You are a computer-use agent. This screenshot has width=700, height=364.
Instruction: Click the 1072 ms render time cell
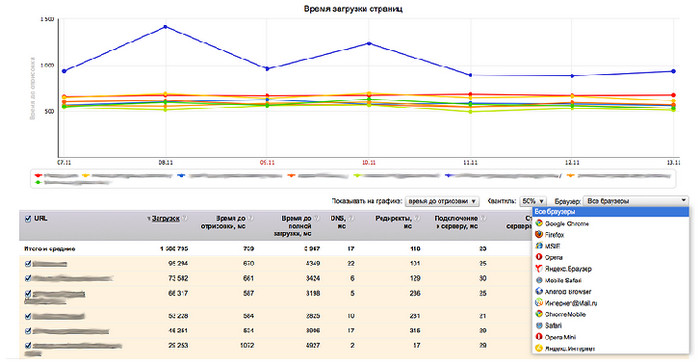pyautogui.click(x=246, y=345)
